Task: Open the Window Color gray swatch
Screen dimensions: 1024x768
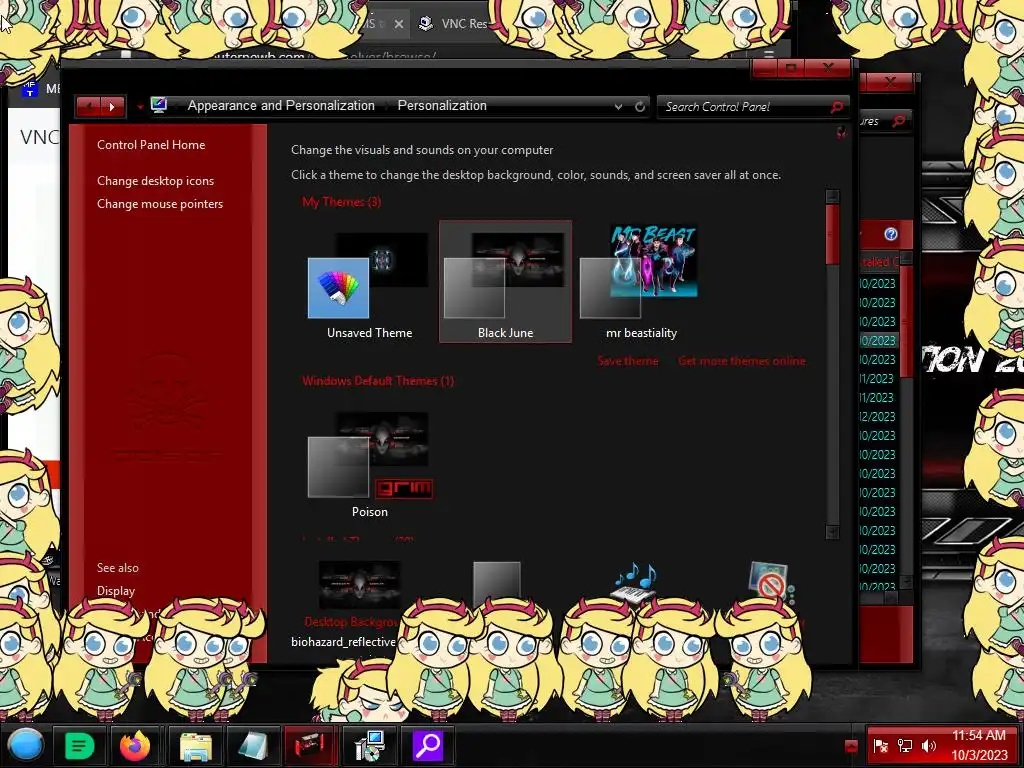Action: point(496,581)
